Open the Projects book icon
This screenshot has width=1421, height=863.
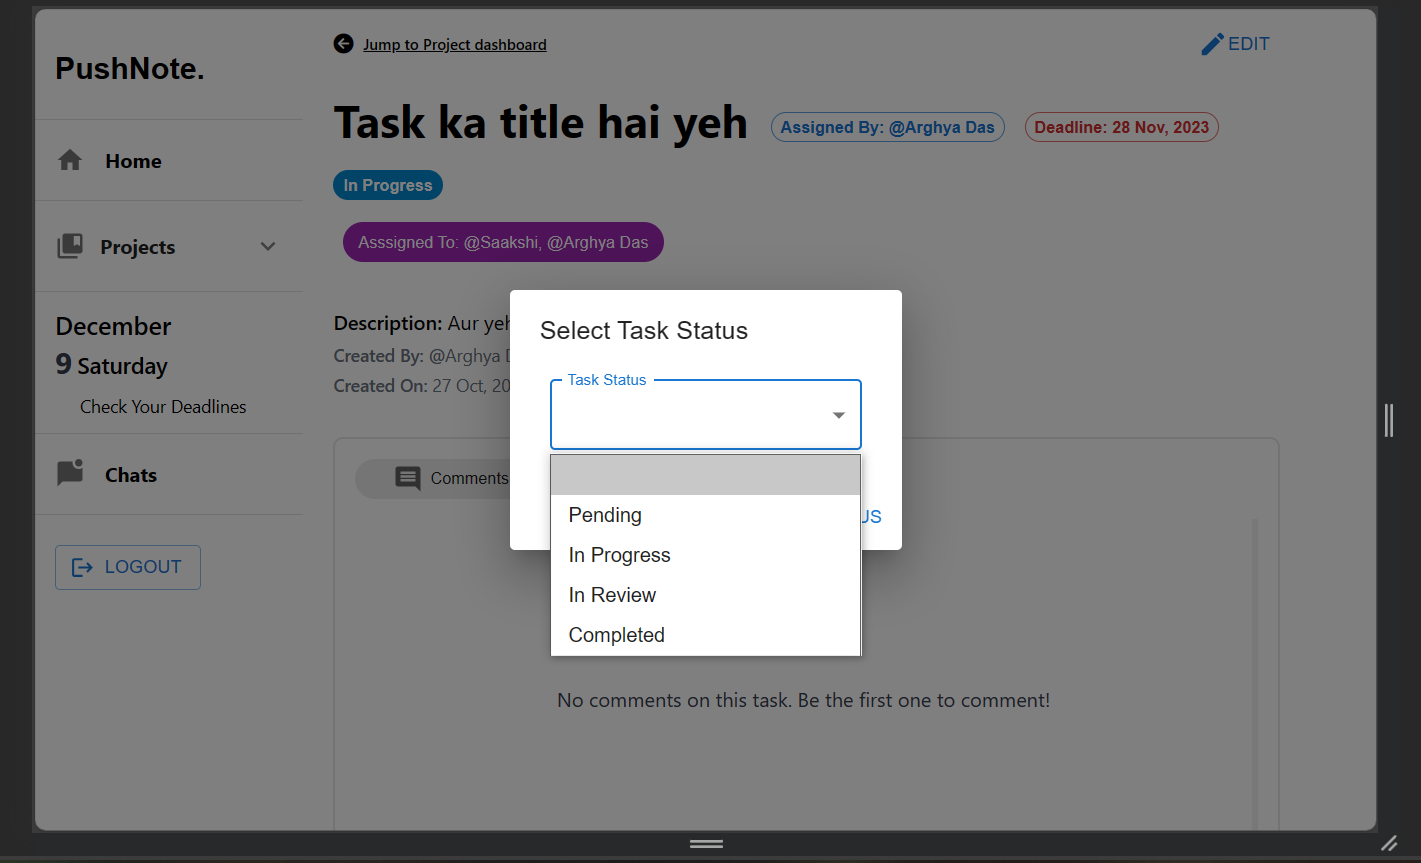click(69, 246)
